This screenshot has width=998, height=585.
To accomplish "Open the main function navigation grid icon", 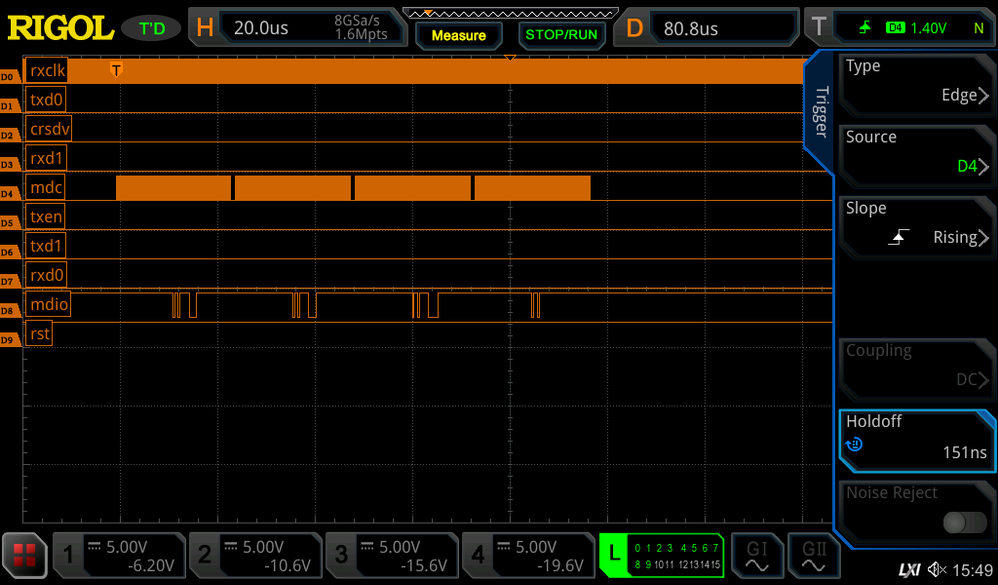I will [x=25, y=555].
